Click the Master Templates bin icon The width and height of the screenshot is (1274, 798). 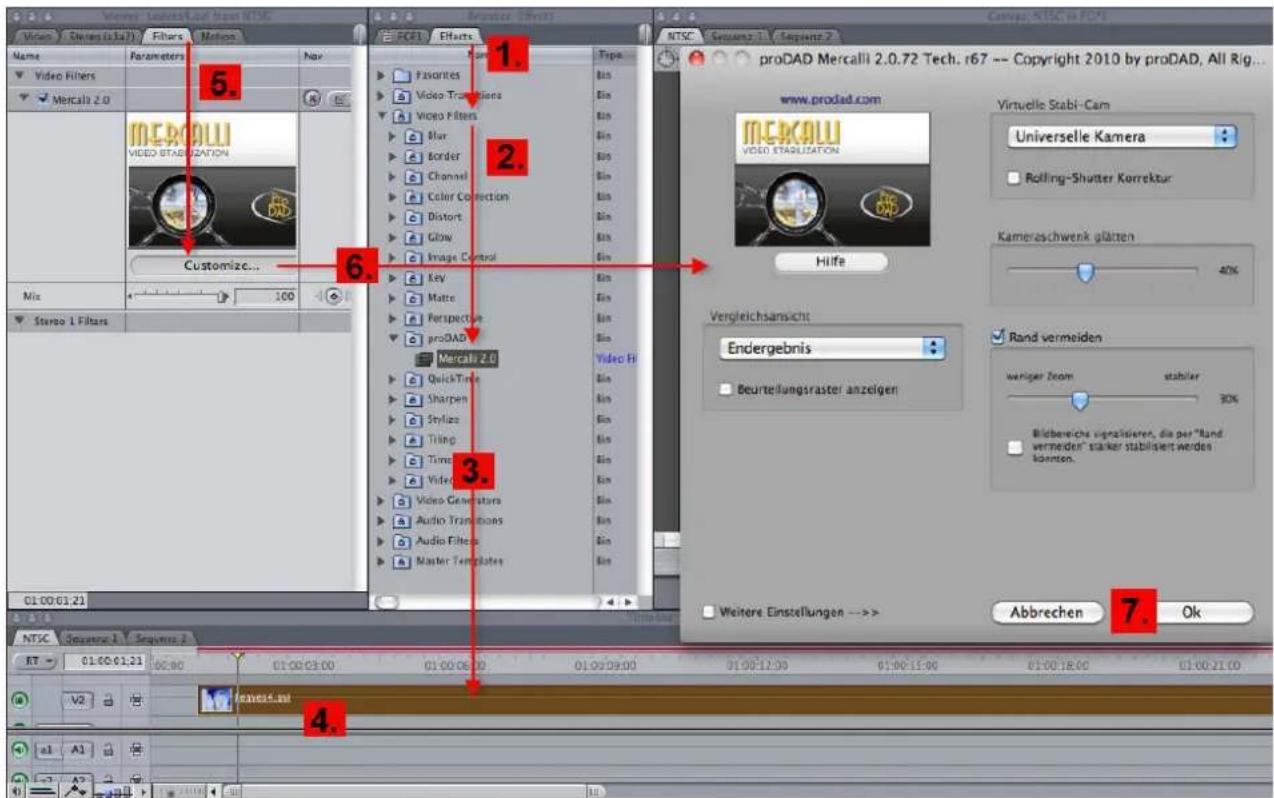coord(400,561)
